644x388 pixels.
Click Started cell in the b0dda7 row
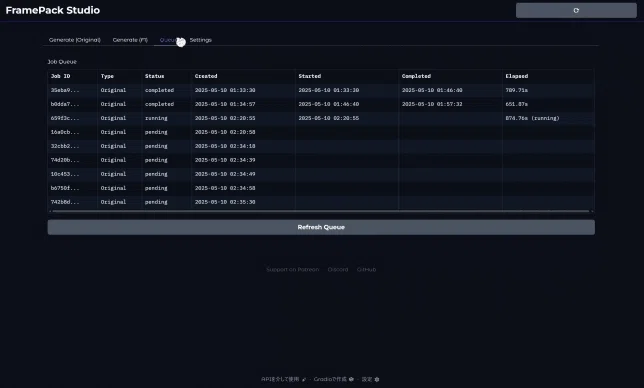[347, 104]
